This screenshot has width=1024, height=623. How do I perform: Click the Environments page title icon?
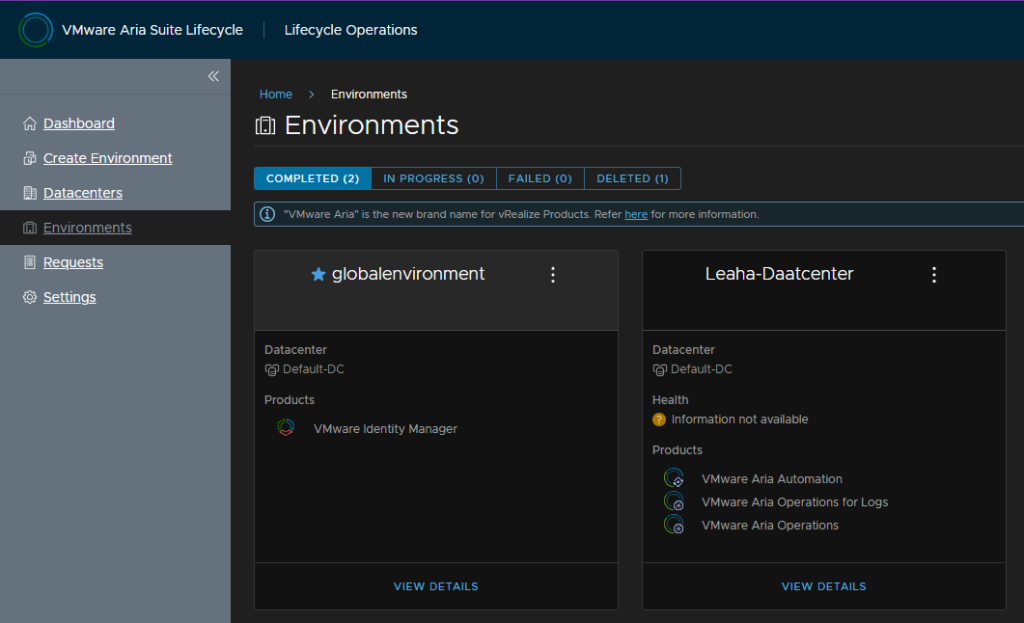(x=265, y=125)
